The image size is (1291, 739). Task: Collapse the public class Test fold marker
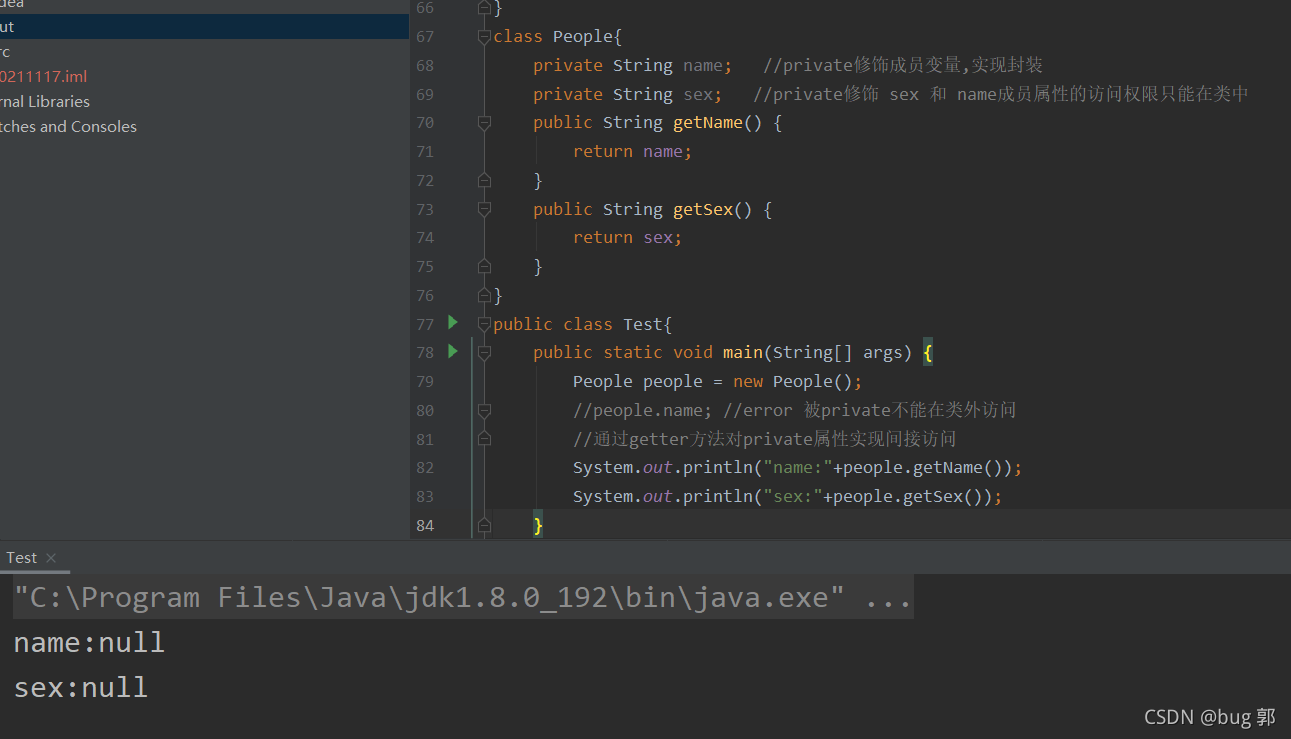pos(485,324)
